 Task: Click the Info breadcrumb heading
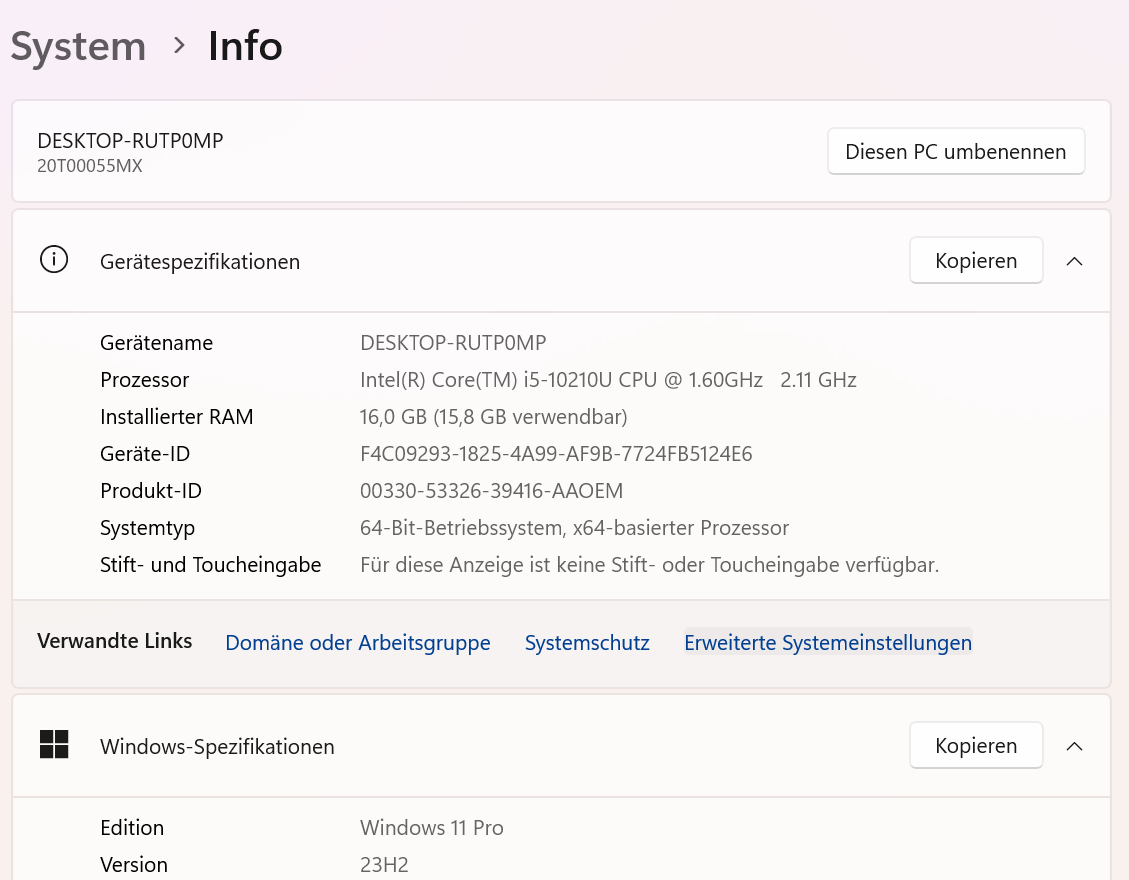pos(245,46)
